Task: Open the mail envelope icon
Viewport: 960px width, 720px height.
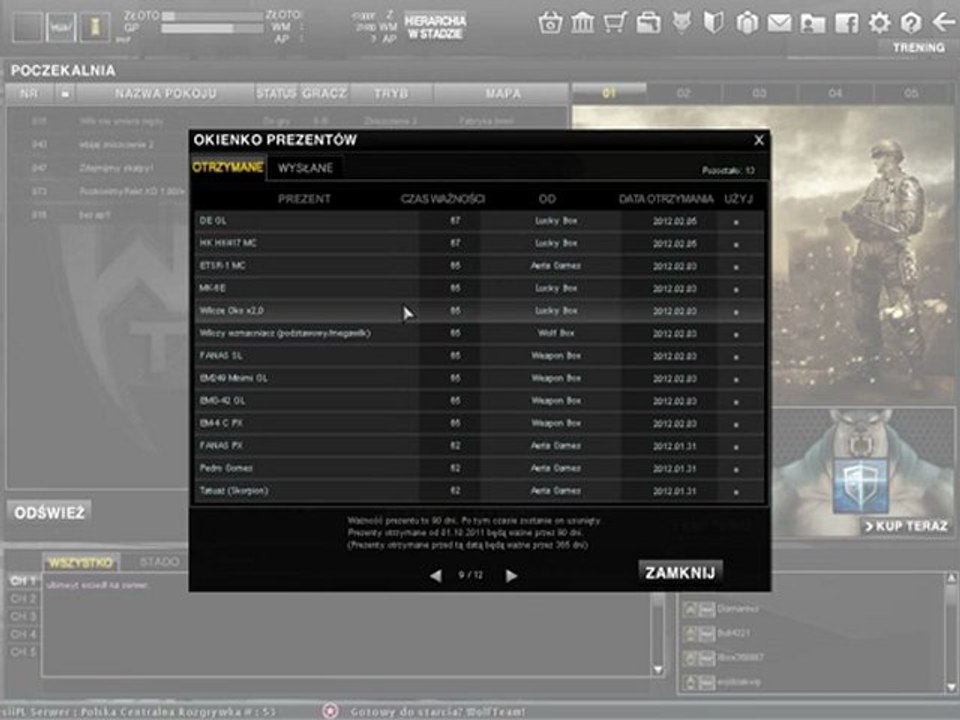Action: pos(779,24)
